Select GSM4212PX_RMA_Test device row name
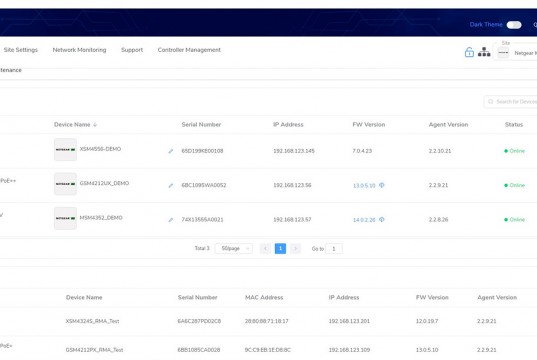The image size is (537, 360). pyautogui.click(x=95, y=350)
